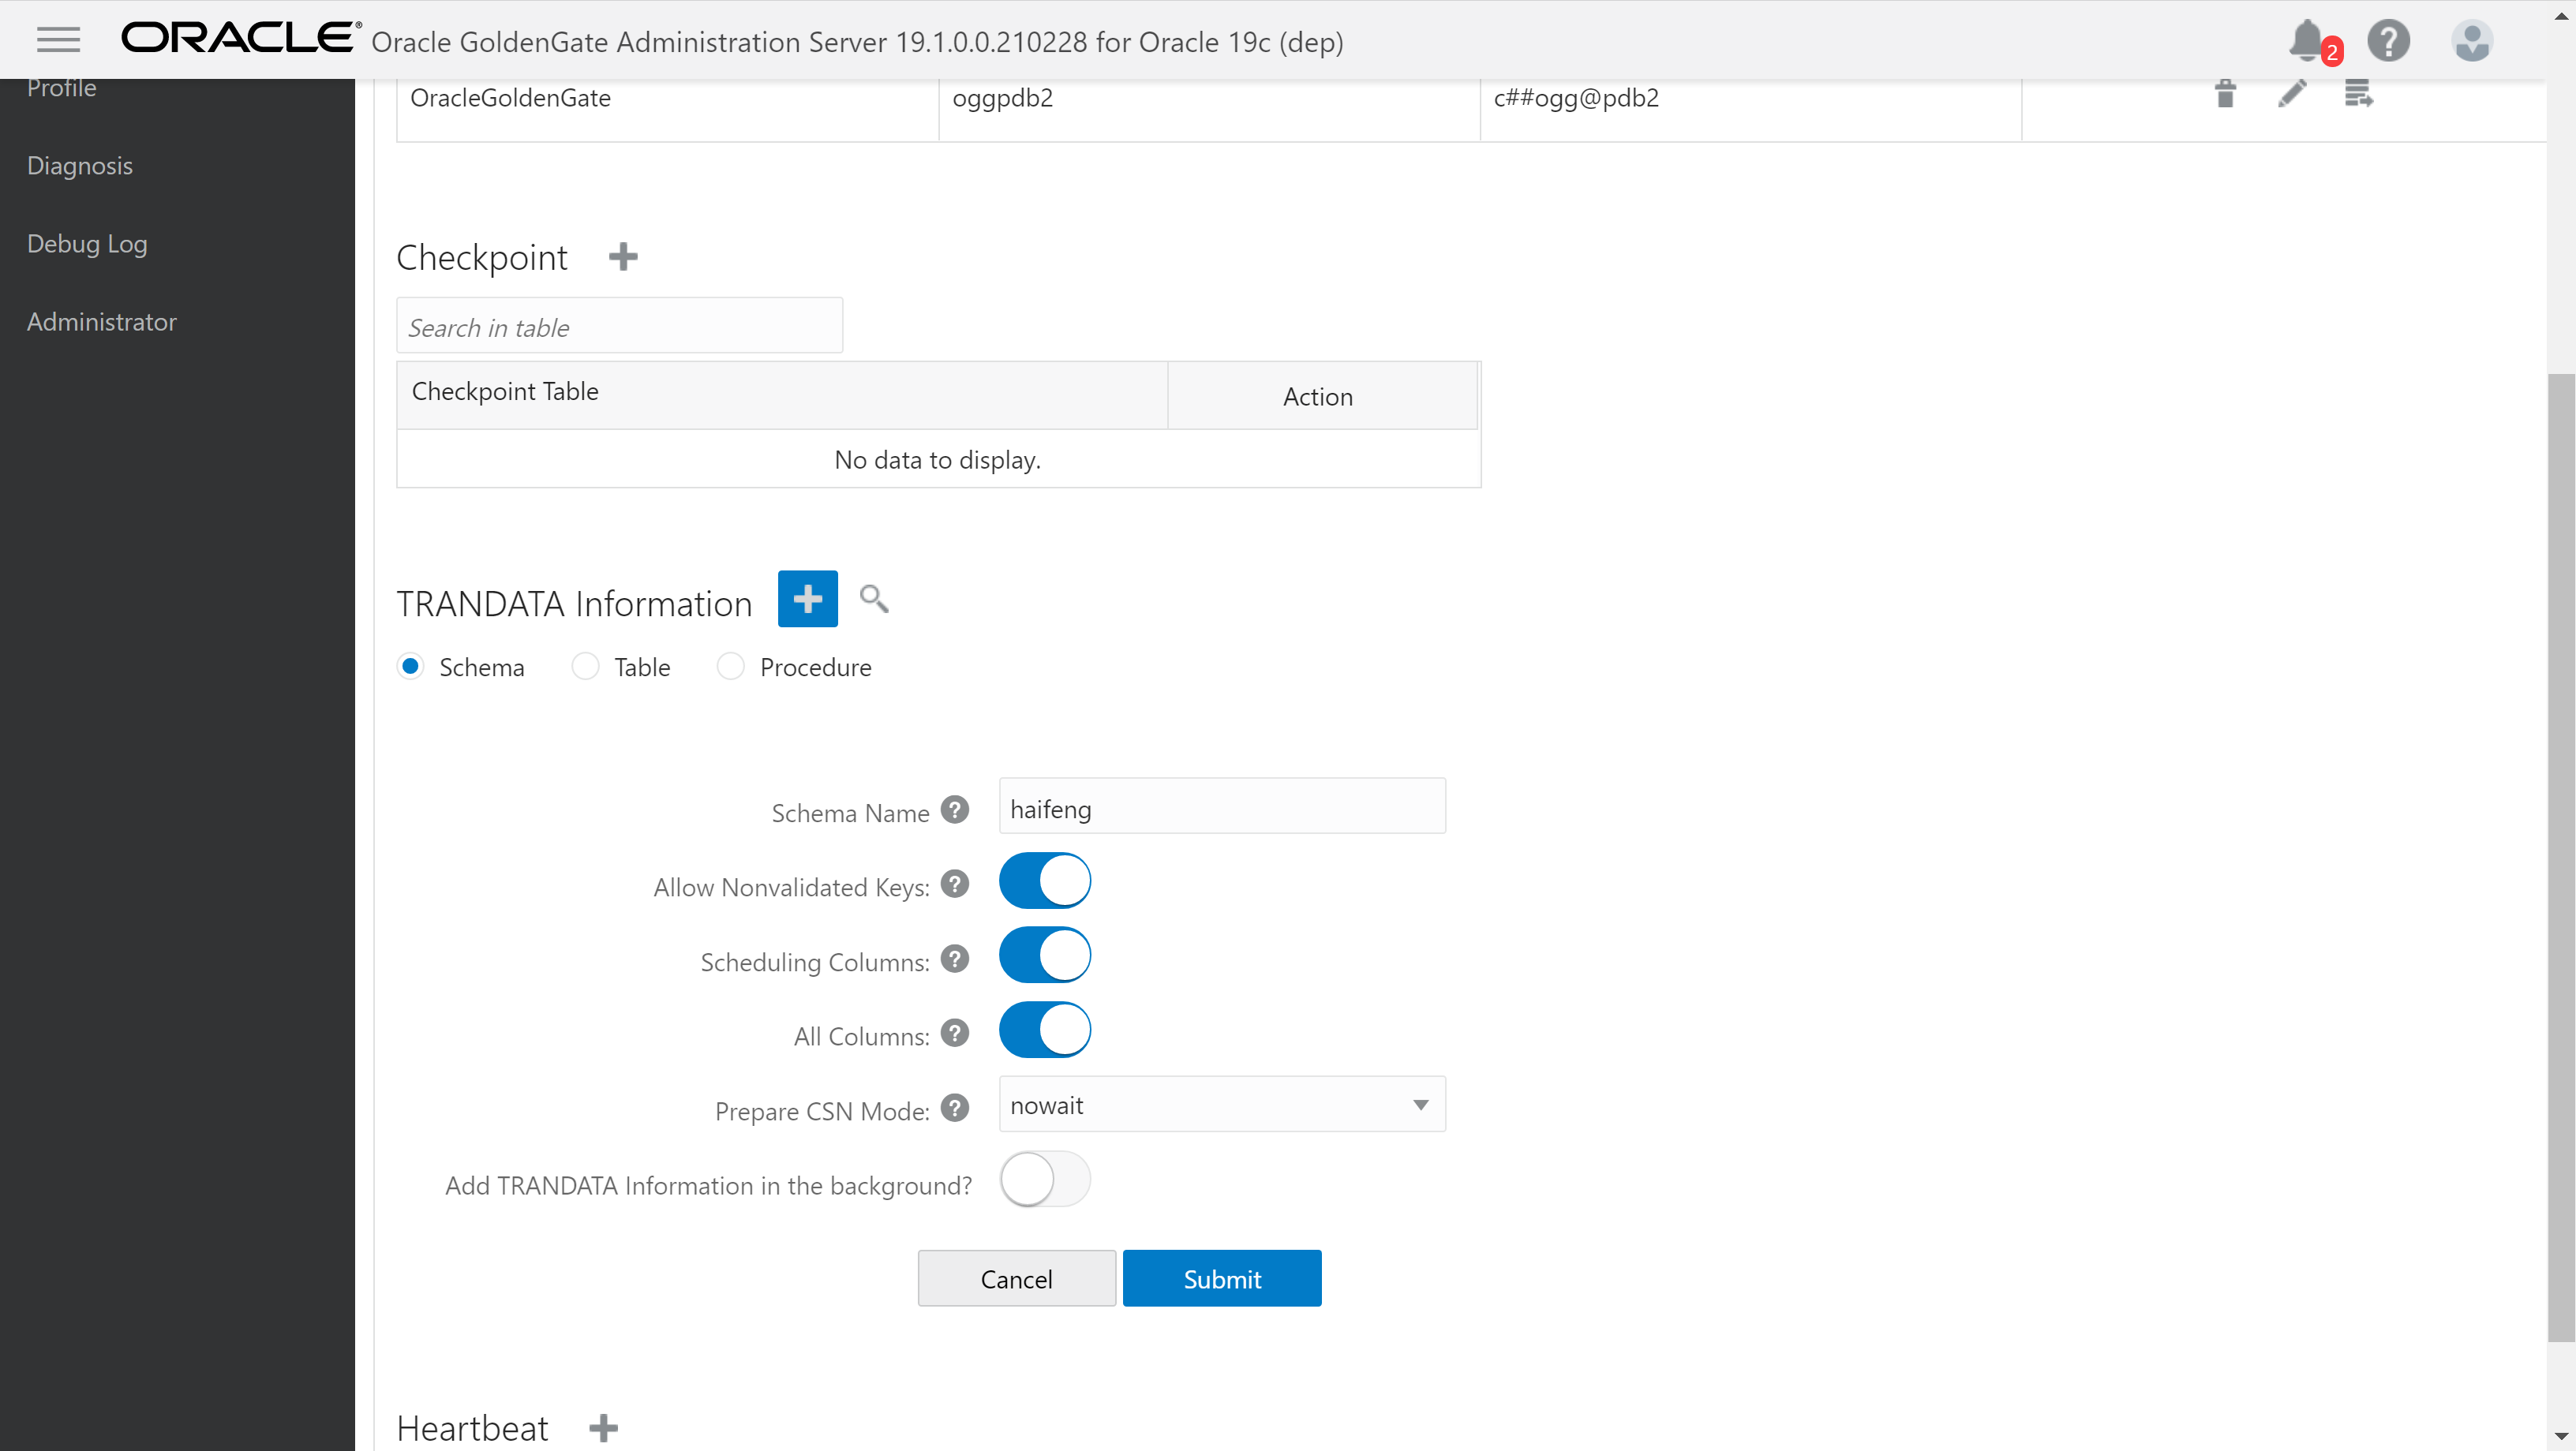Viewport: 2576px width, 1451px height.
Task: Toggle Allow Nonvalidated Keys switch
Action: pyautogui.click(x=1044, y=881)
